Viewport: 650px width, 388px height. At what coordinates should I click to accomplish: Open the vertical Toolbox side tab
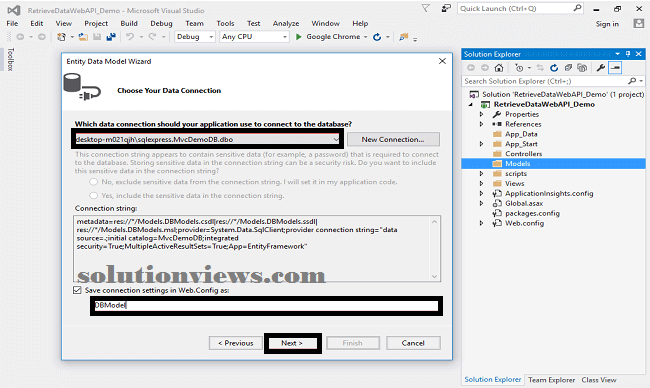[10, 59]
